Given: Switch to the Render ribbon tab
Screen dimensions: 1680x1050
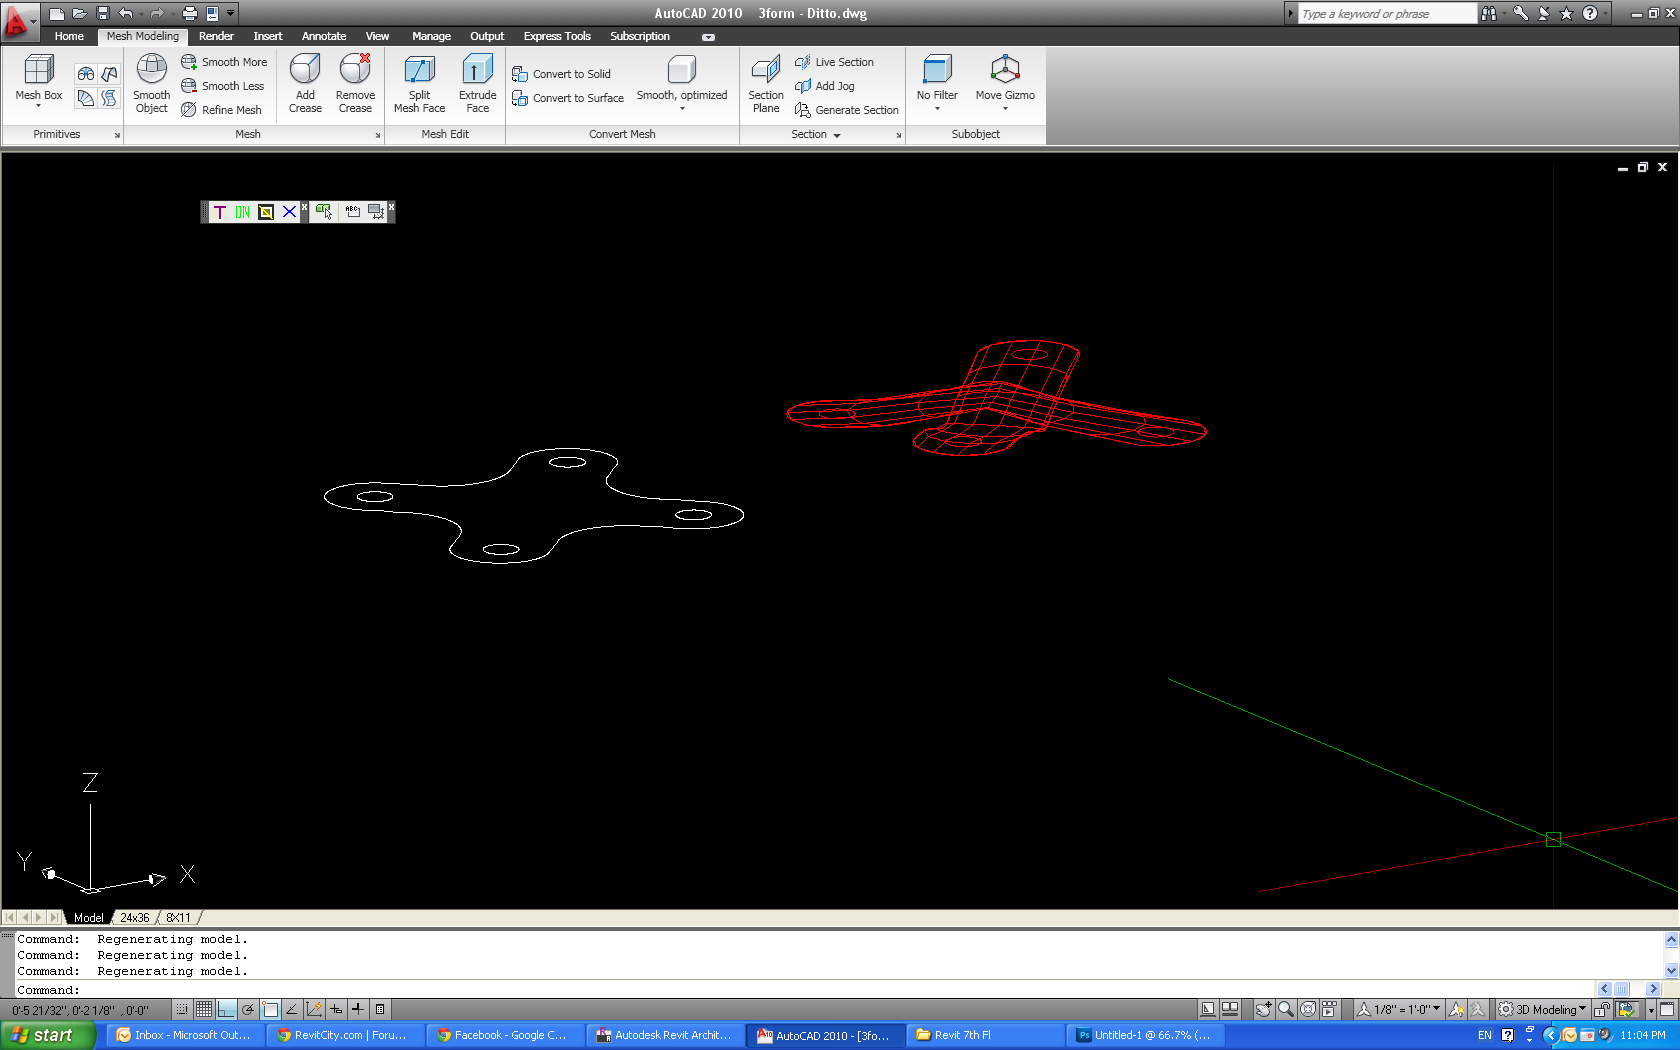Looking at the screenshot, I should coord(216,36).
